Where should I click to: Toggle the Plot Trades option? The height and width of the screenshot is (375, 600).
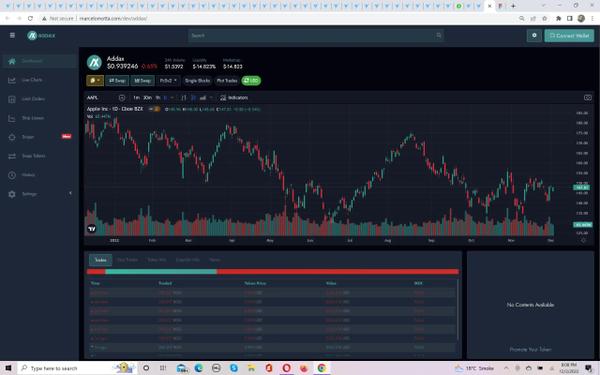point(227,81)
